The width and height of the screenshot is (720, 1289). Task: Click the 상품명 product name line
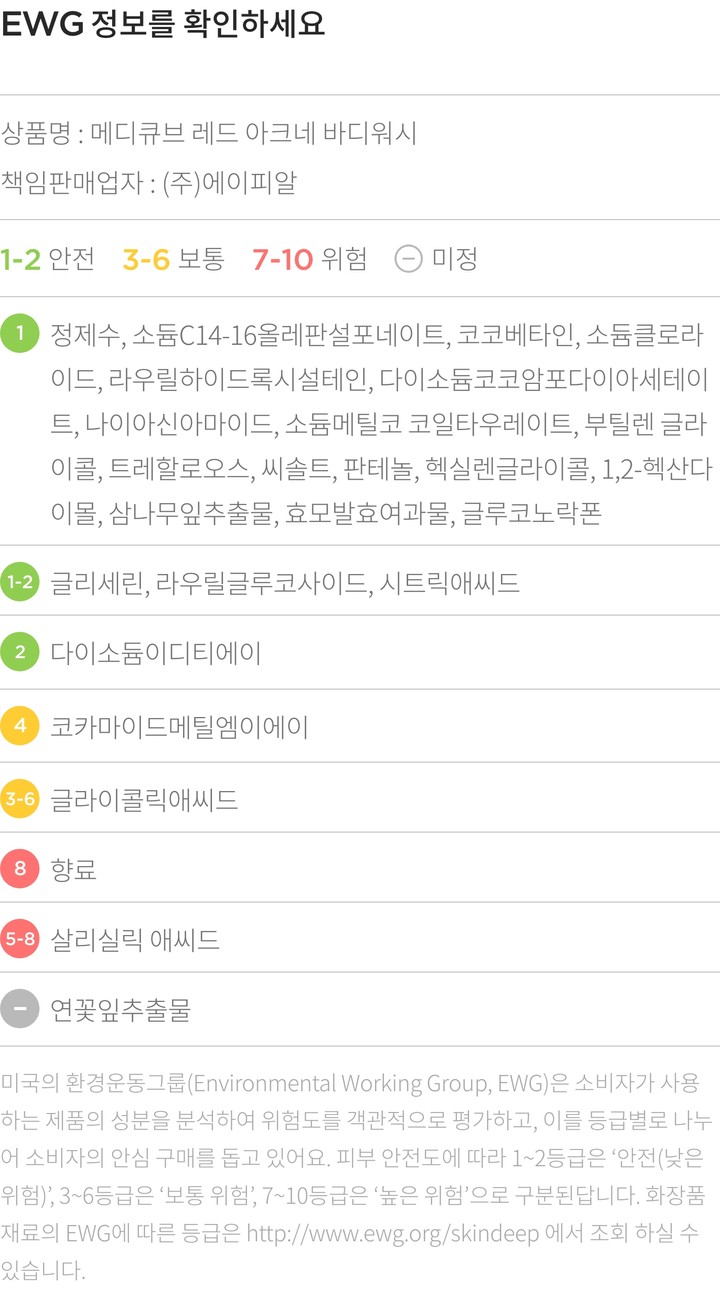209,133
